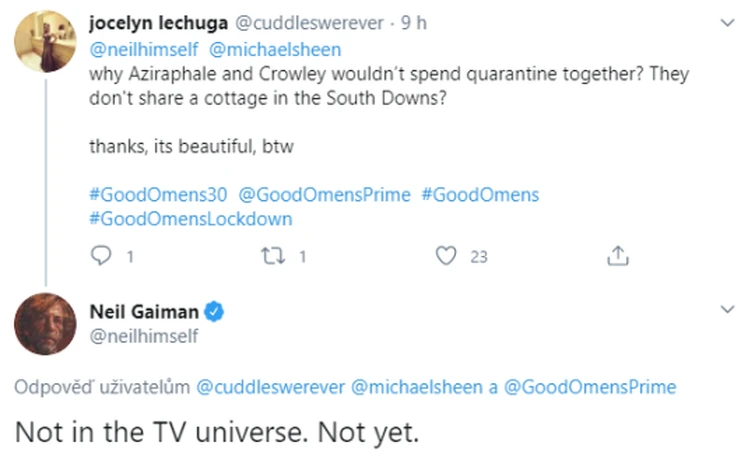Visit @GoodOmensPrime mention in tweet body
Viewport: 755px width, 456px height.
tap(324, 194)
